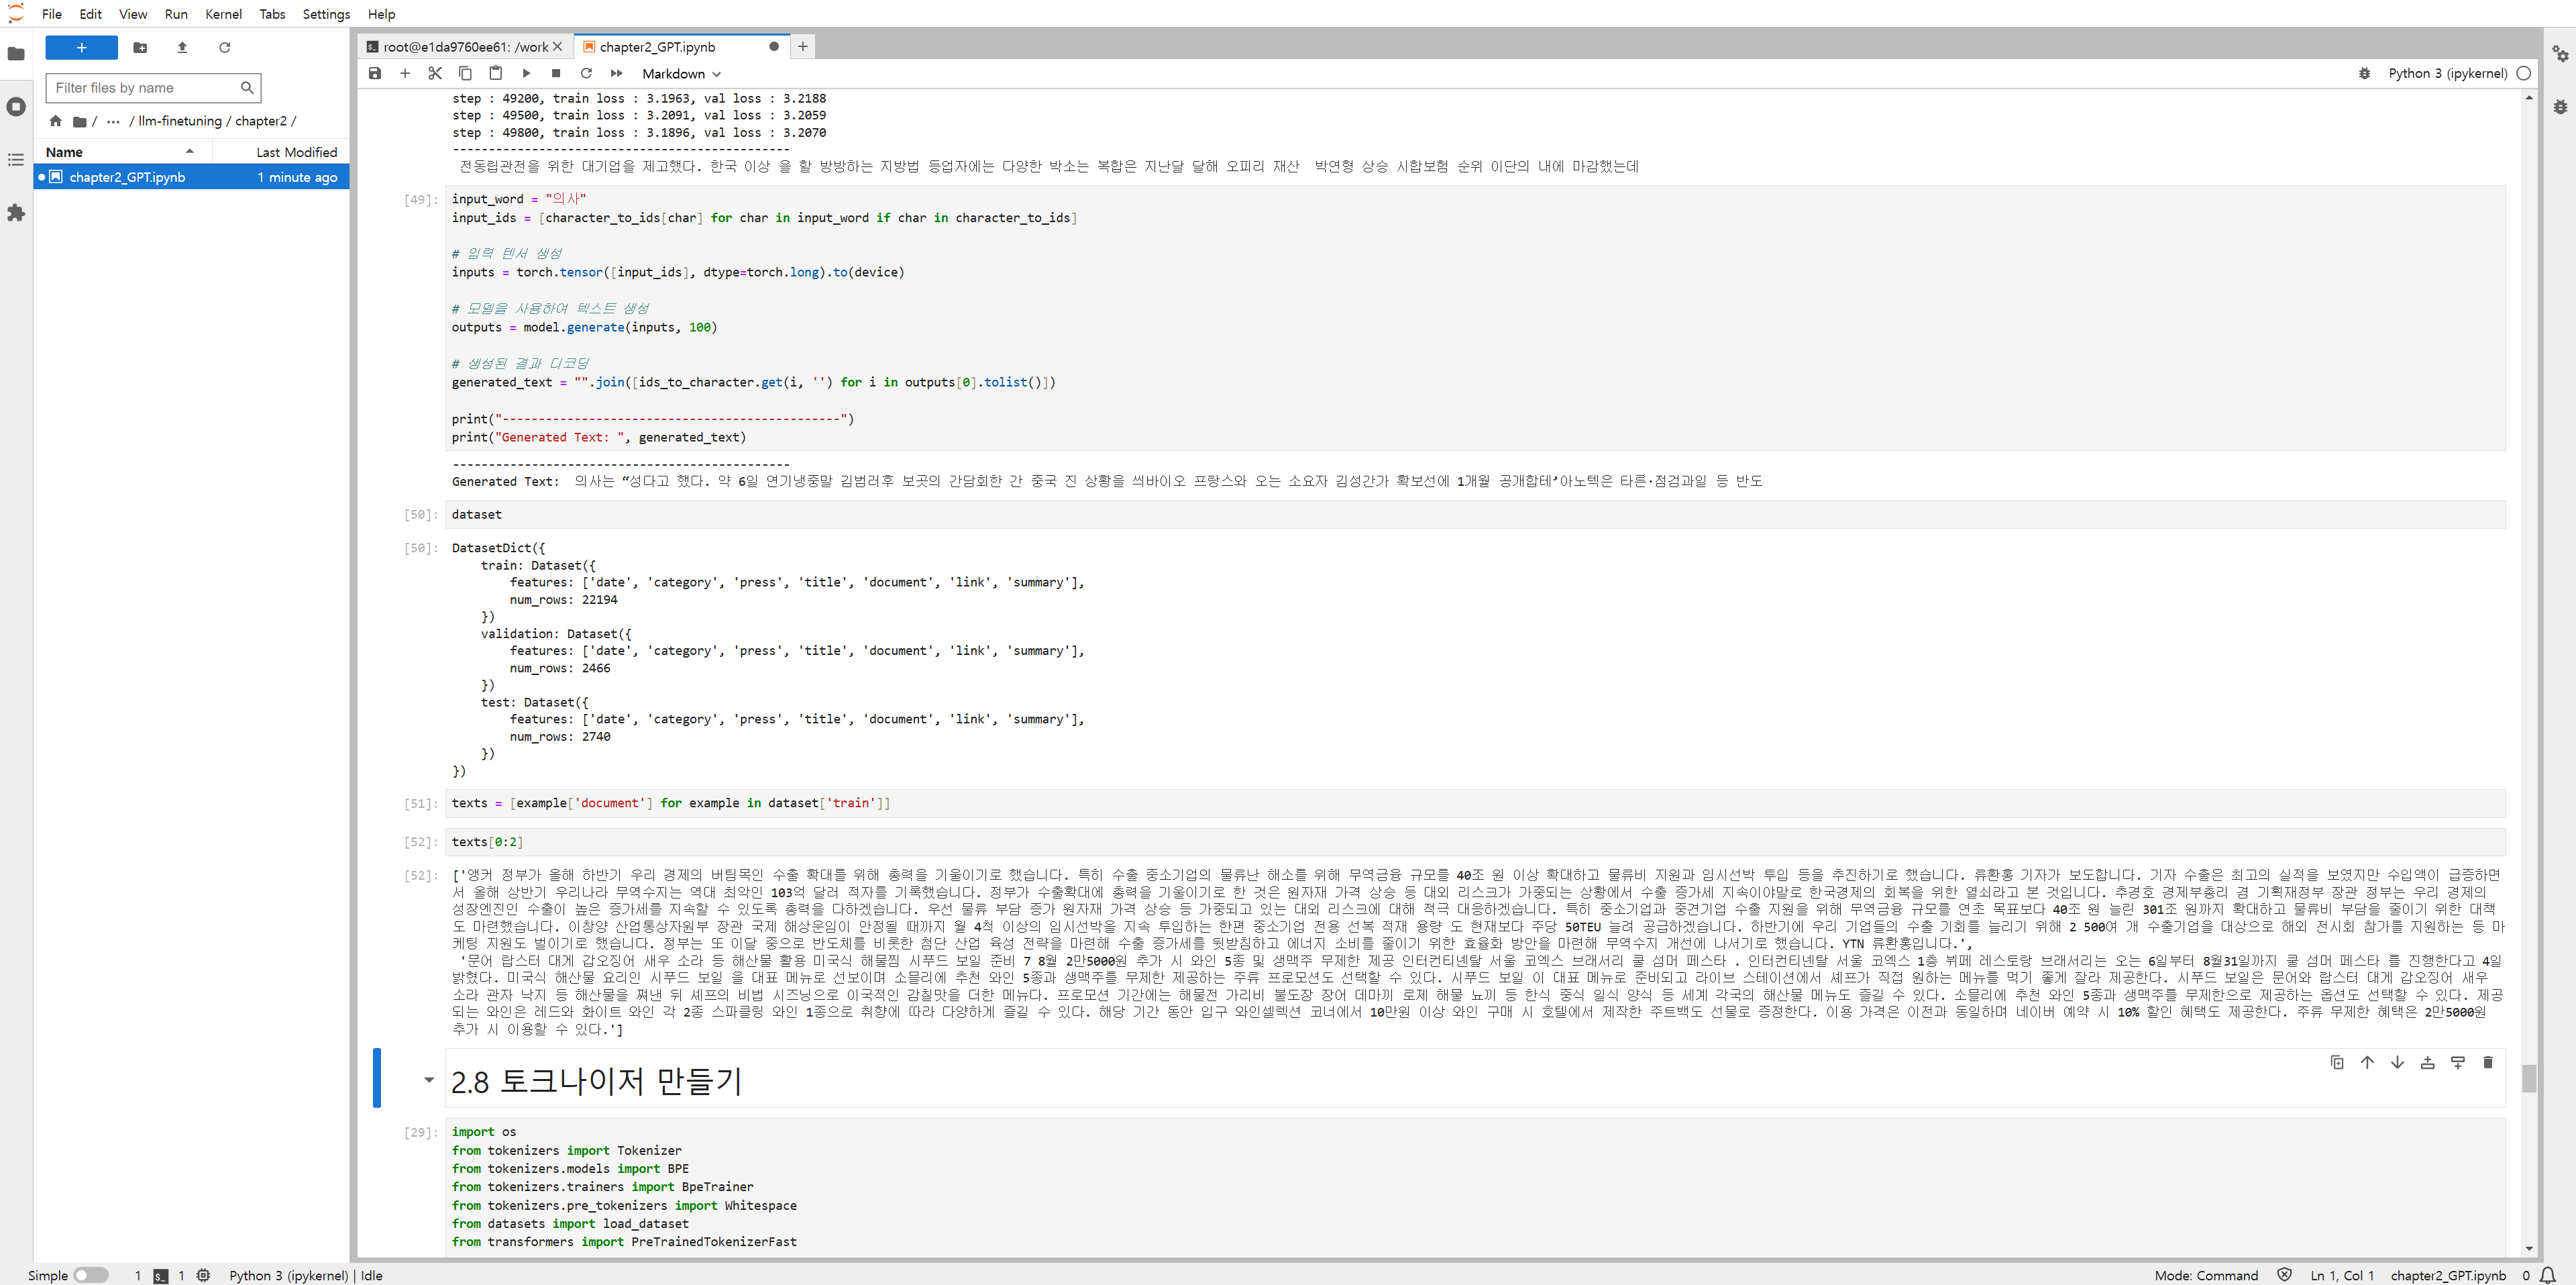Open the cell type Markdown dropdown
The image size is (2576, 1285).
coord(680,74)
